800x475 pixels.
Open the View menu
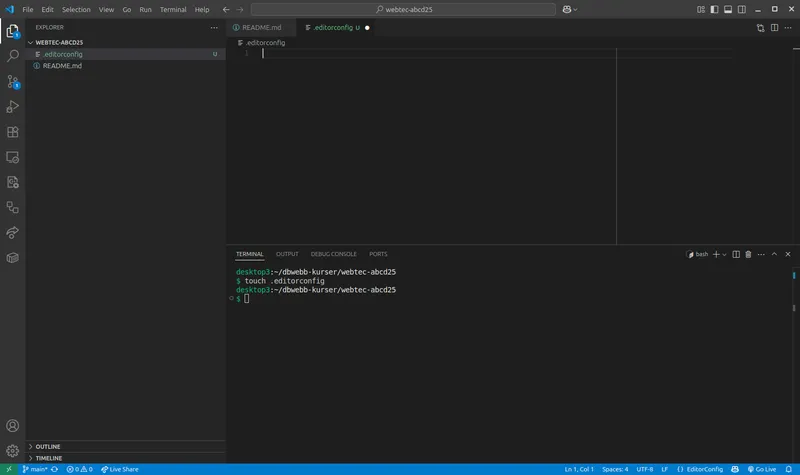106,9
